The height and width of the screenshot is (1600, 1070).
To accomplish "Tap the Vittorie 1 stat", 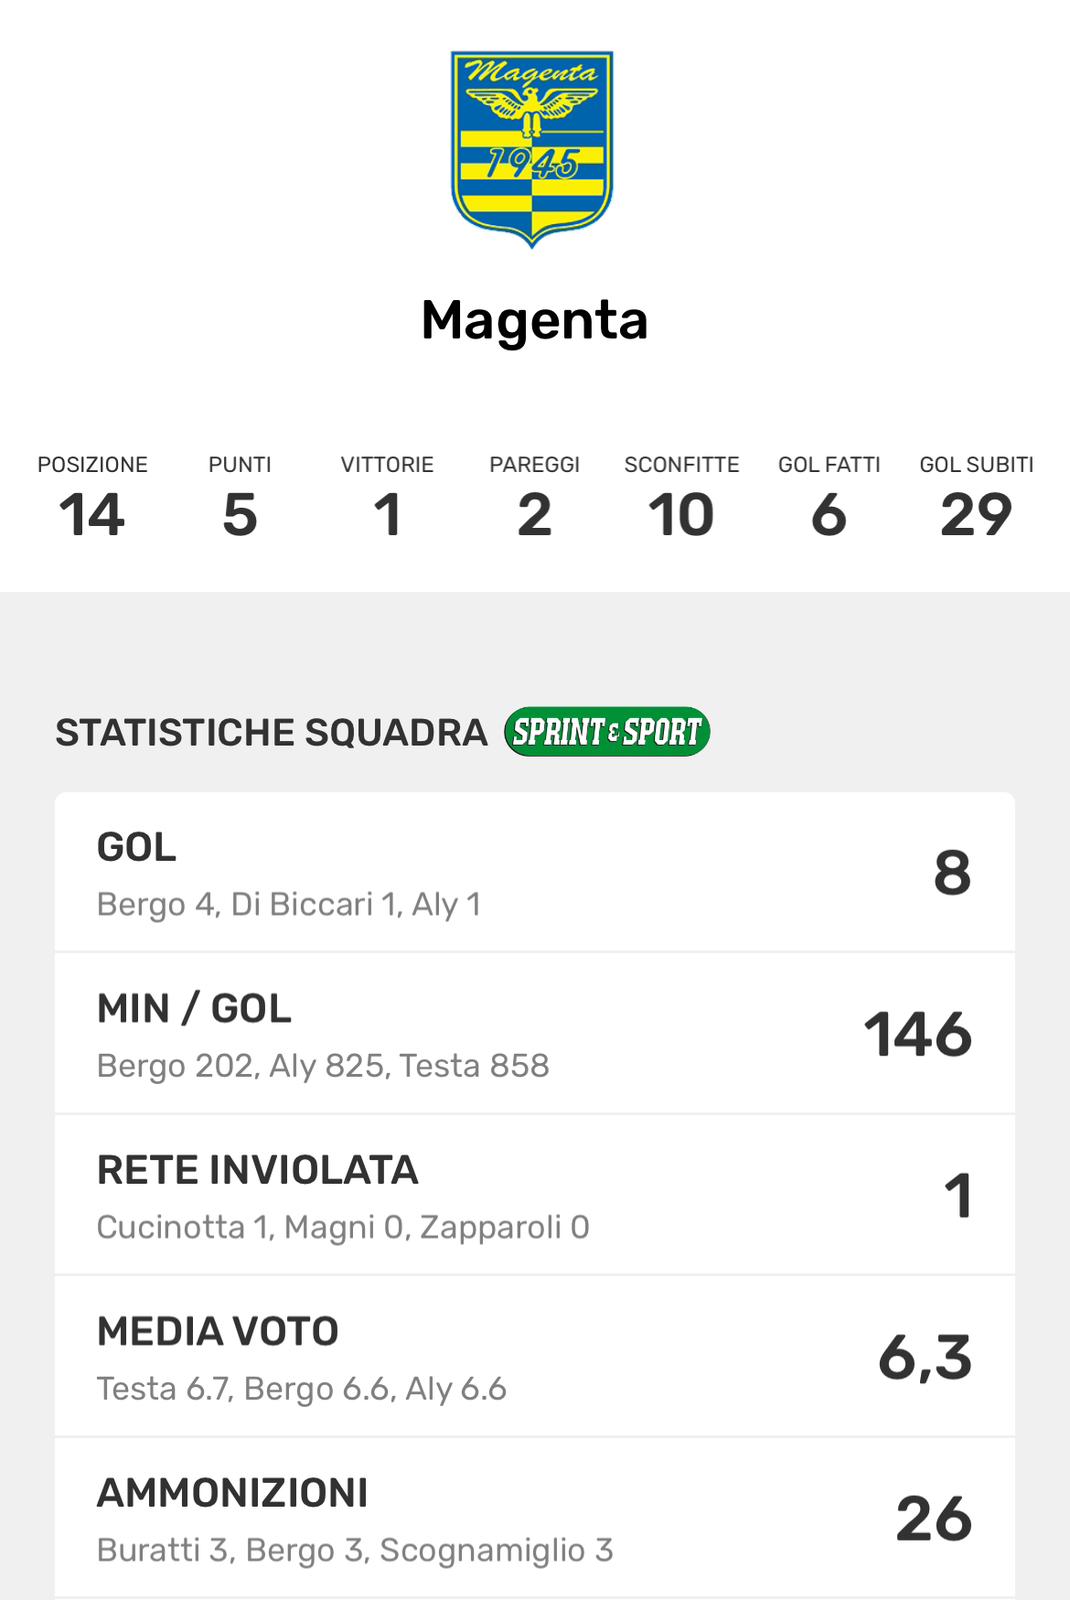I will (387, 499).
